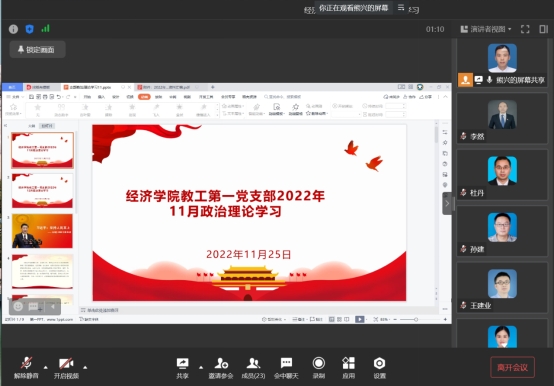Image resolution: width=554 pixels, height=386 pixels.
Task: Open the 应用 apps icon
Action: [x=348, y=368]
